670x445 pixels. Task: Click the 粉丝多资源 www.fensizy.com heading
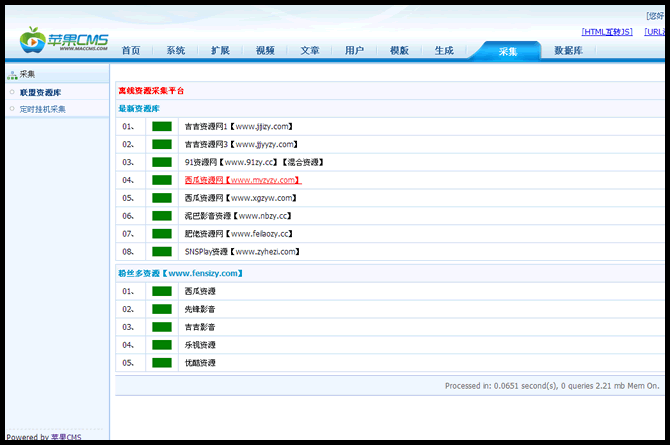180,273
